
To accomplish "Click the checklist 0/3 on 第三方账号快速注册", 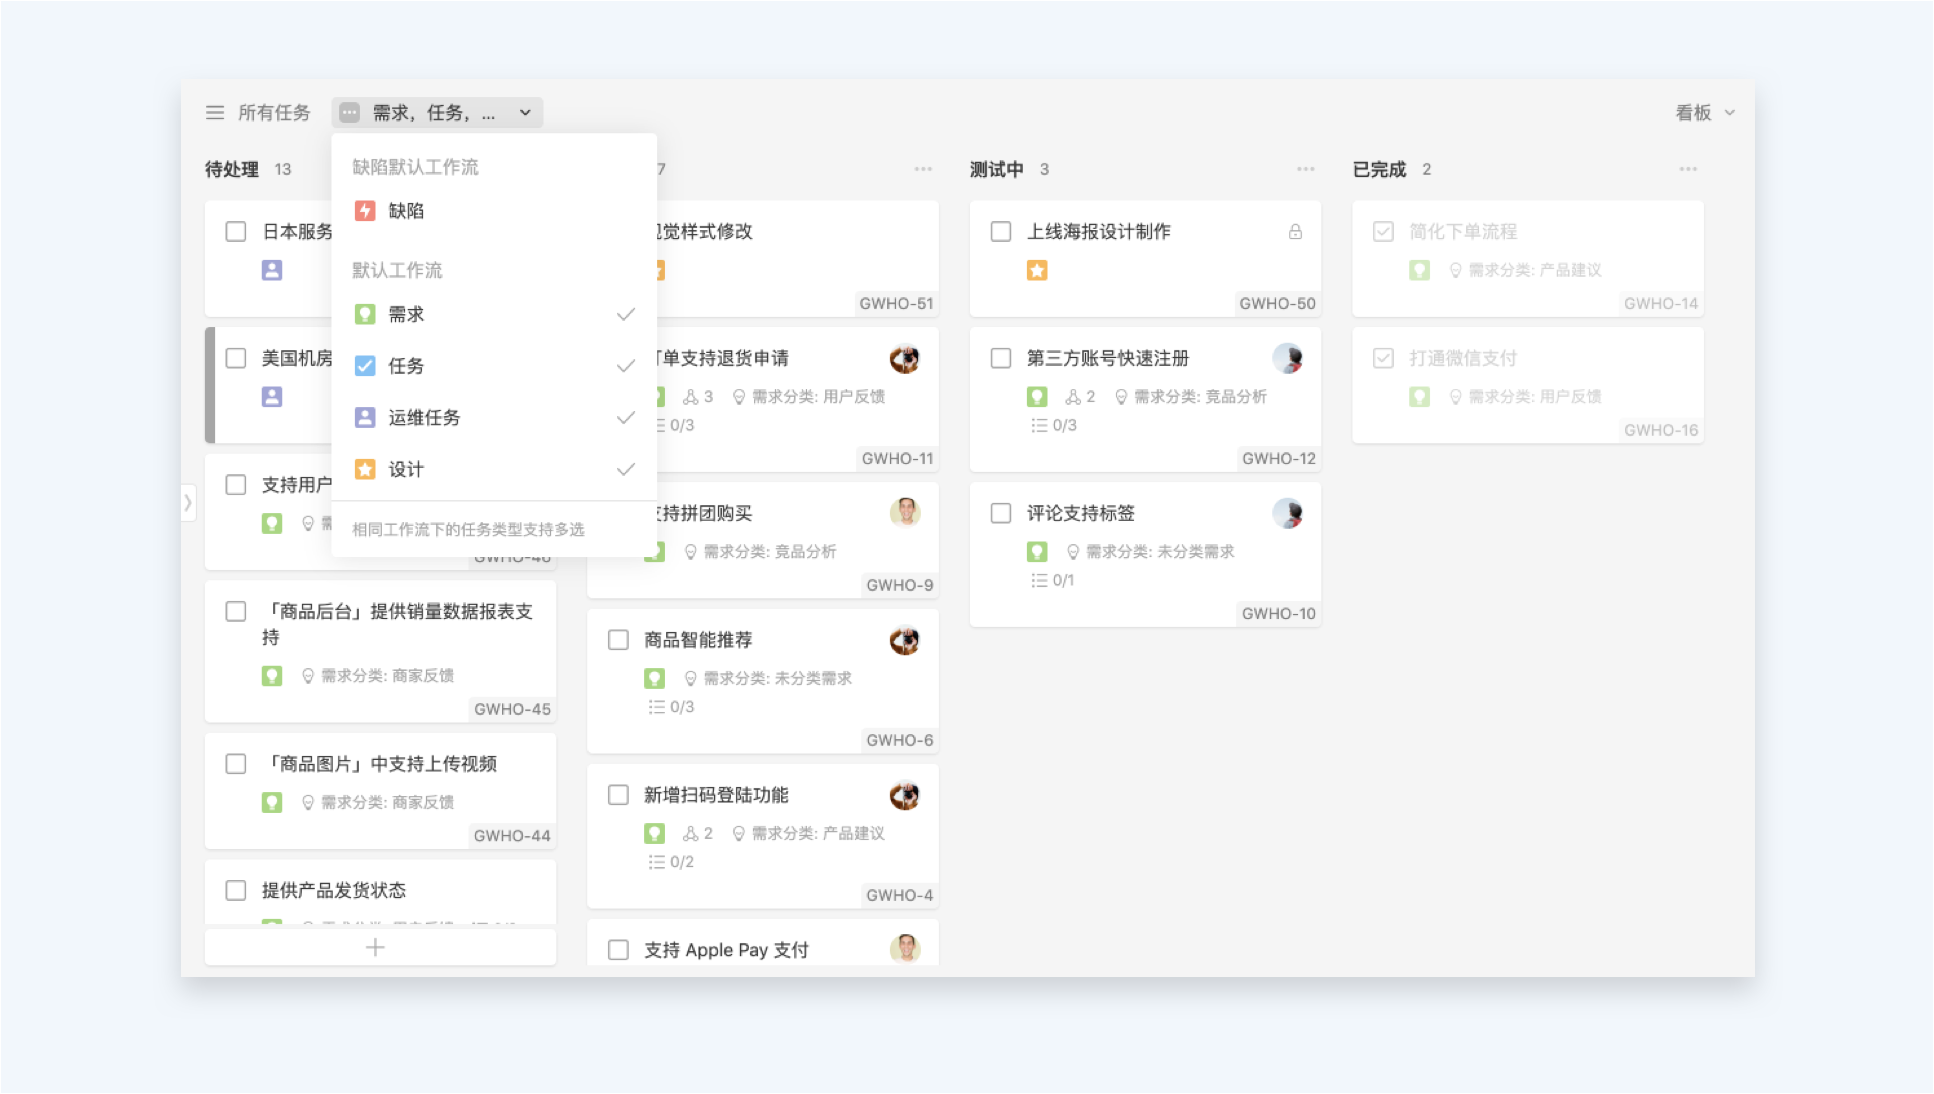I will point(1054,426).
